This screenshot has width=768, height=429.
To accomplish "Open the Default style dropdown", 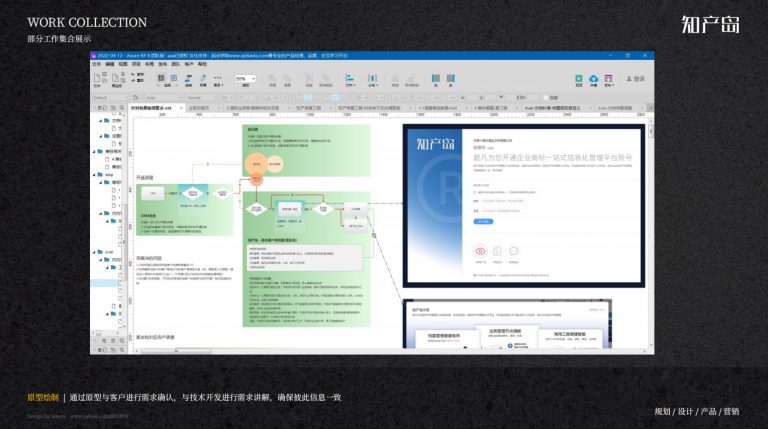I will click(111, 97).
